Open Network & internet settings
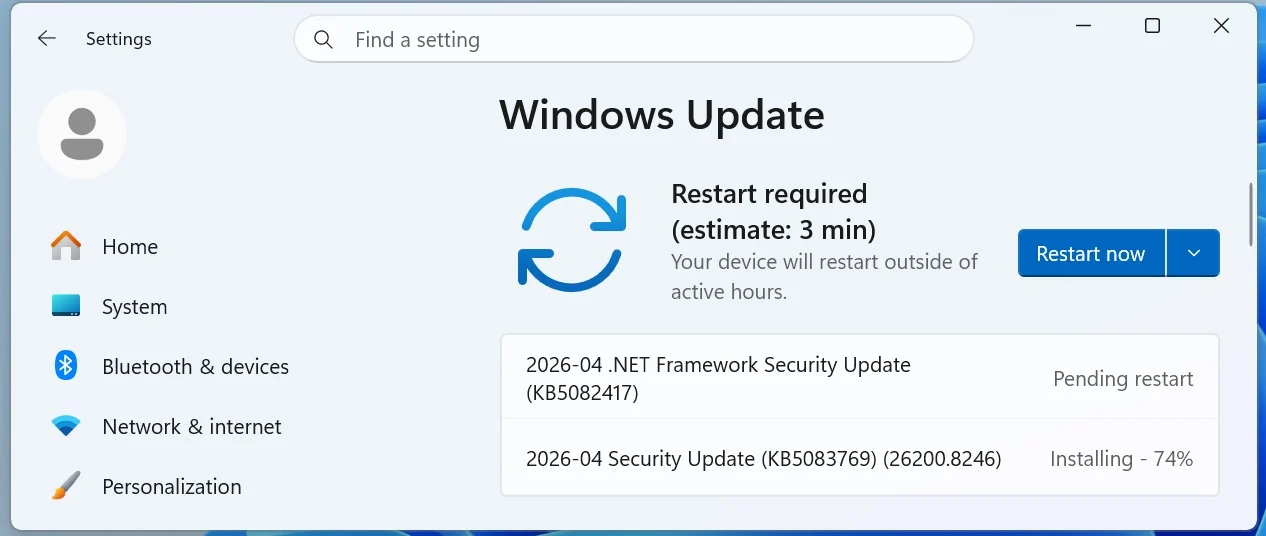Viewport: 1266px width, 536px height. pos(191,427)
